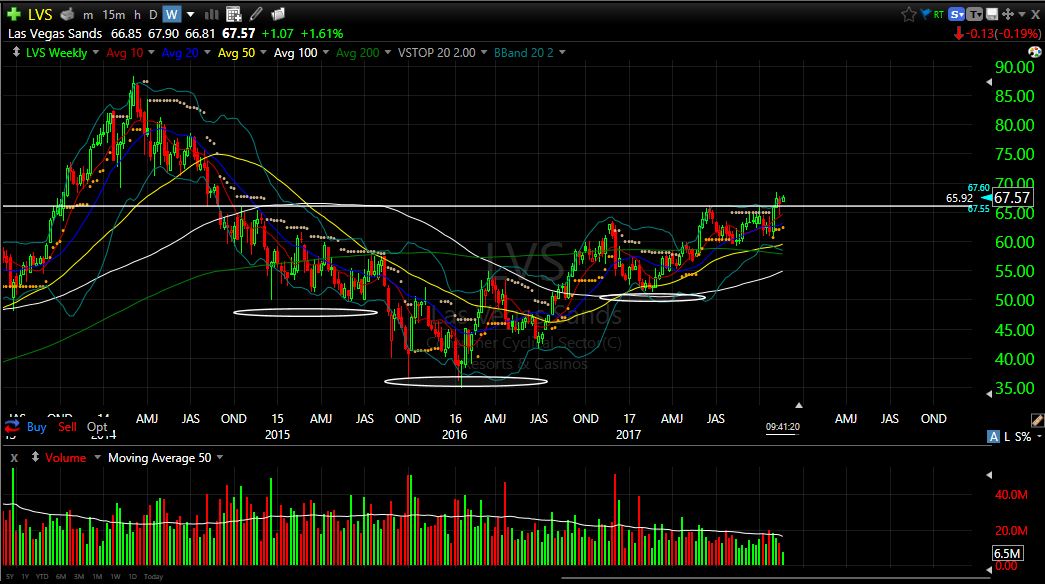Select the YTD time range

pos(42,577)
